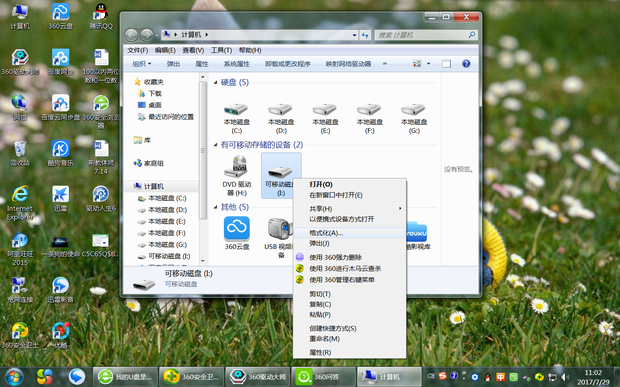Open 驱动人生6 desktop shortcut

coord(101,199)
